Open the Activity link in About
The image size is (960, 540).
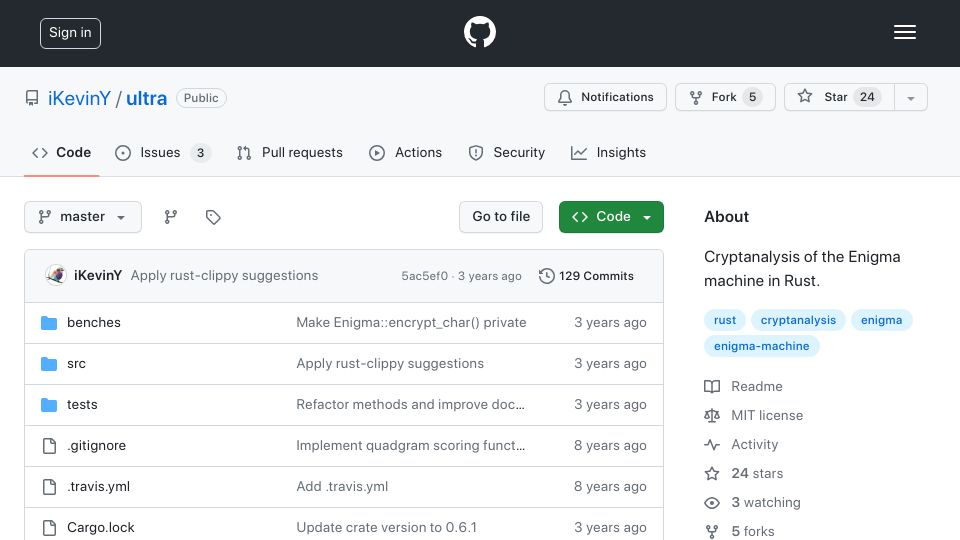pyautogui.click(x=741, y=444)
